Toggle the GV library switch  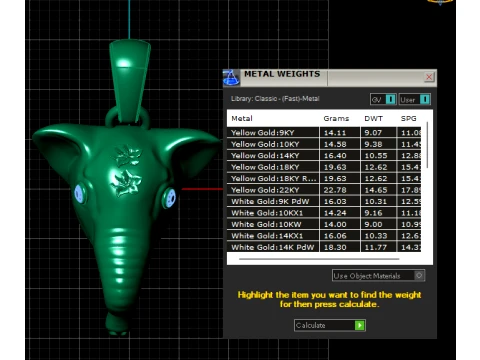tap(383, 99)
